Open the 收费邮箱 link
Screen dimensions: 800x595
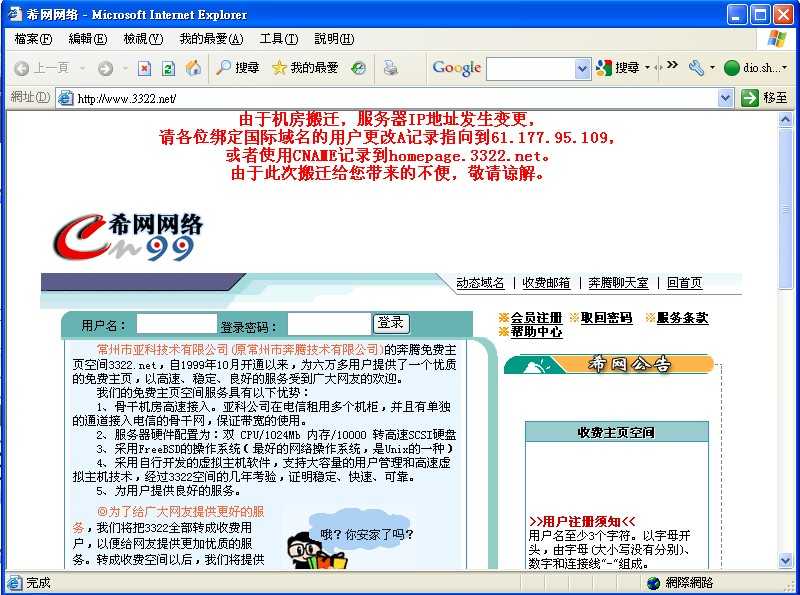tap(546, 282)
